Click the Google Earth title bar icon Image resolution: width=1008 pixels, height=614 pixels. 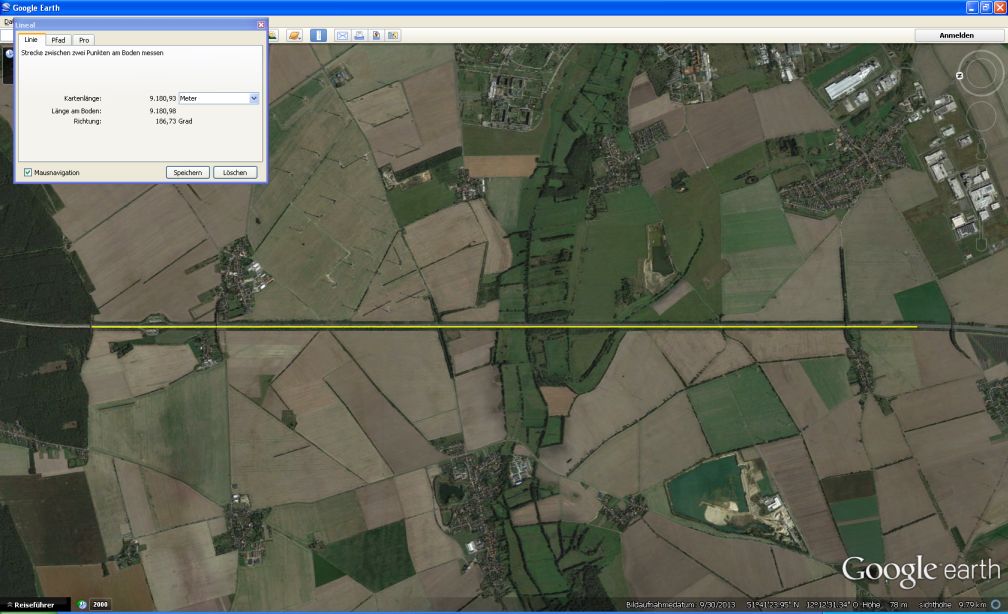(x=6, y=7)
